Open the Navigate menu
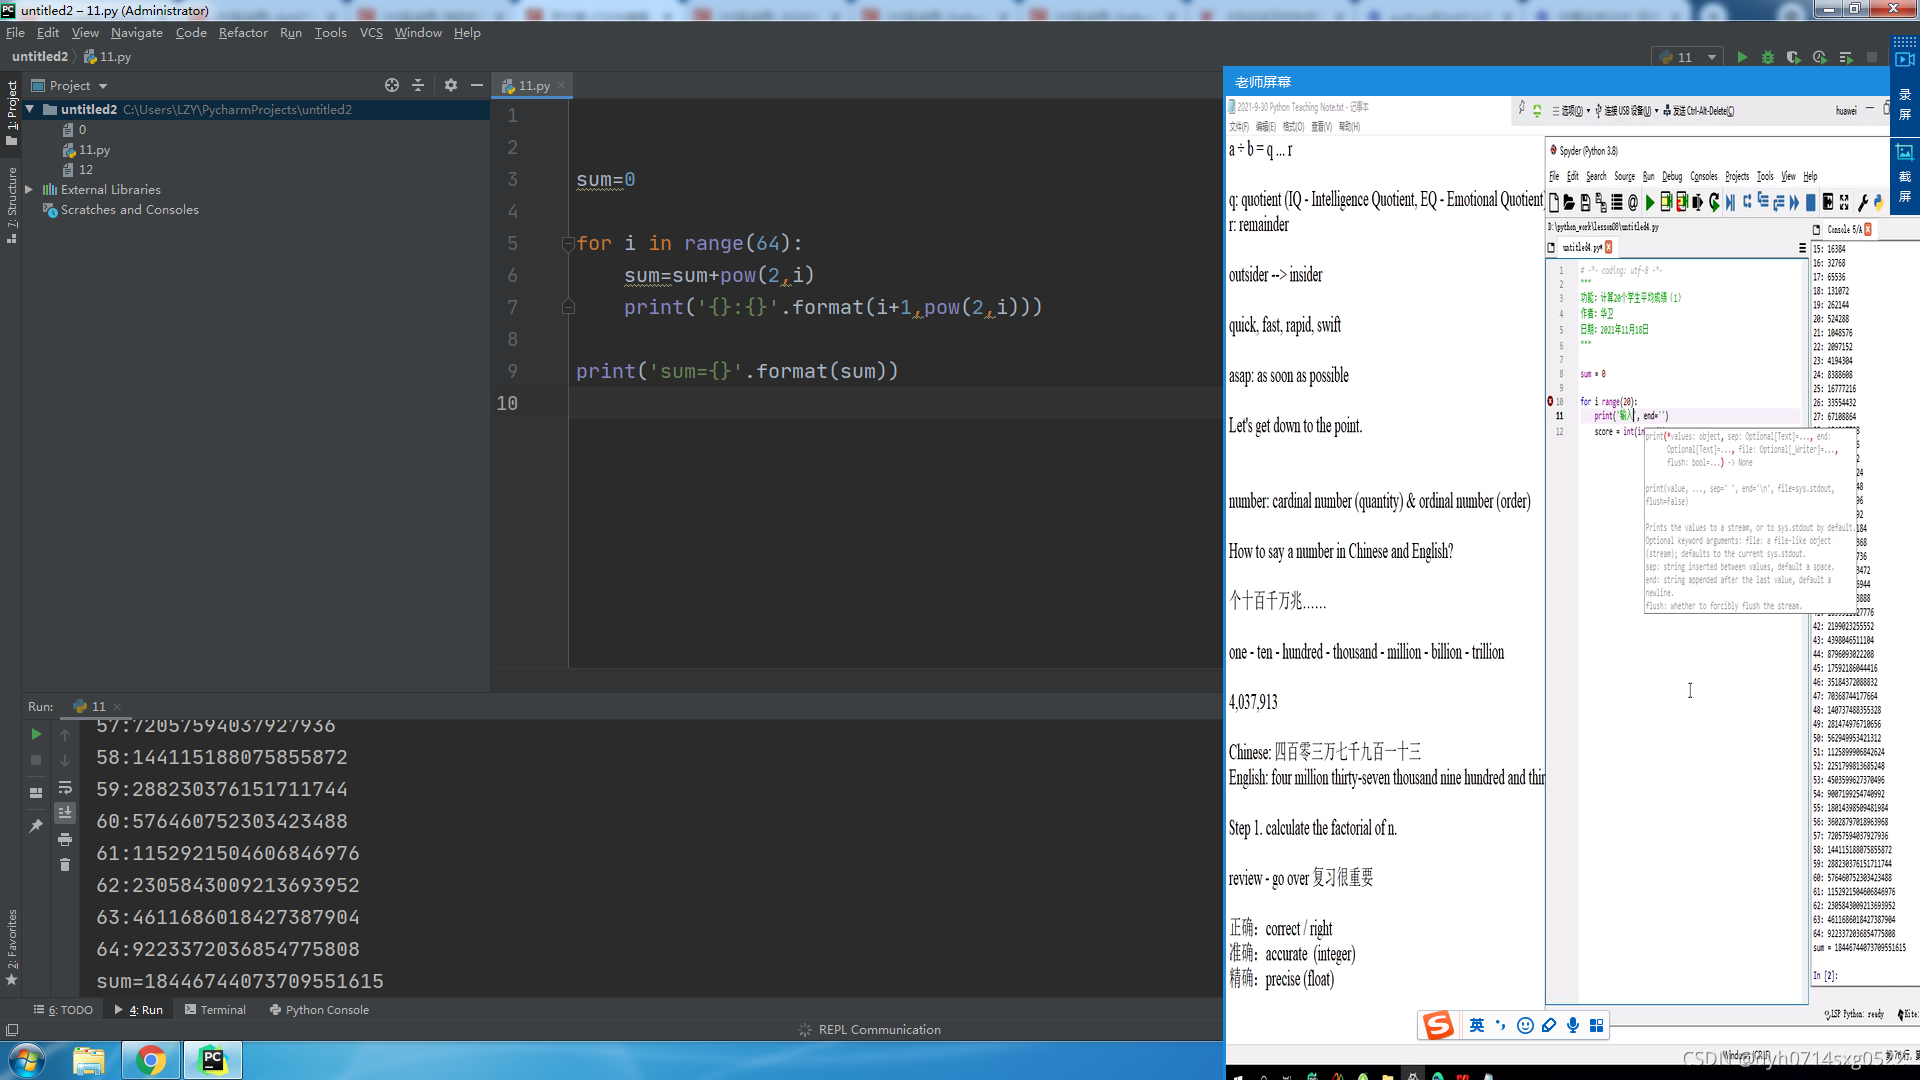This screenshot has width=1920, height=1080. 136,33
